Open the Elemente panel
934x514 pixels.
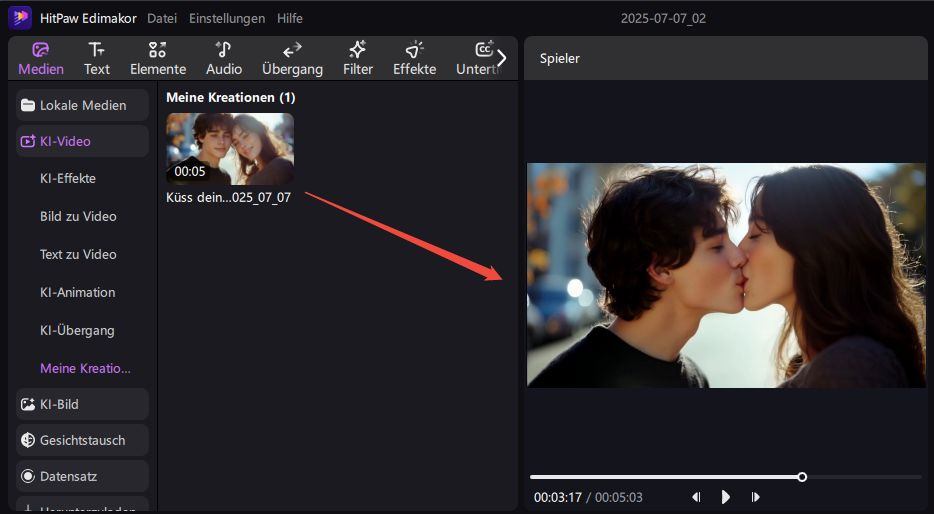pos(158,58)
